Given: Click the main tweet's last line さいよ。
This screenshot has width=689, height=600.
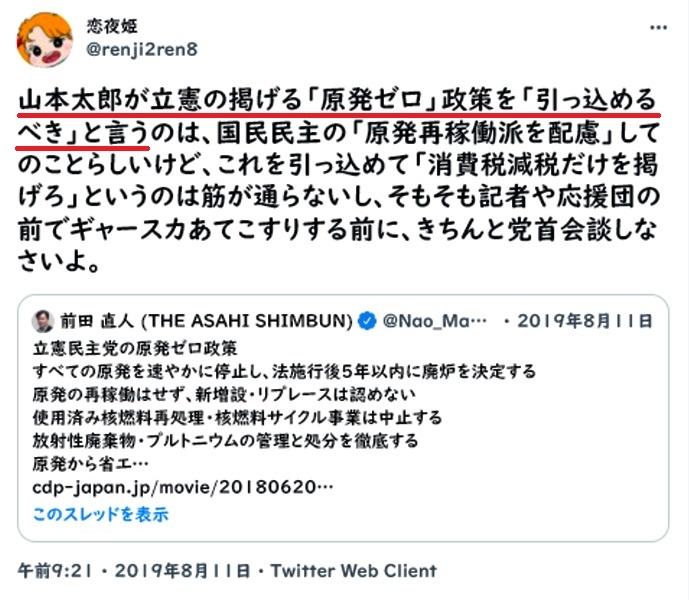Looking at the screenshot, I should tap(58, 262).
